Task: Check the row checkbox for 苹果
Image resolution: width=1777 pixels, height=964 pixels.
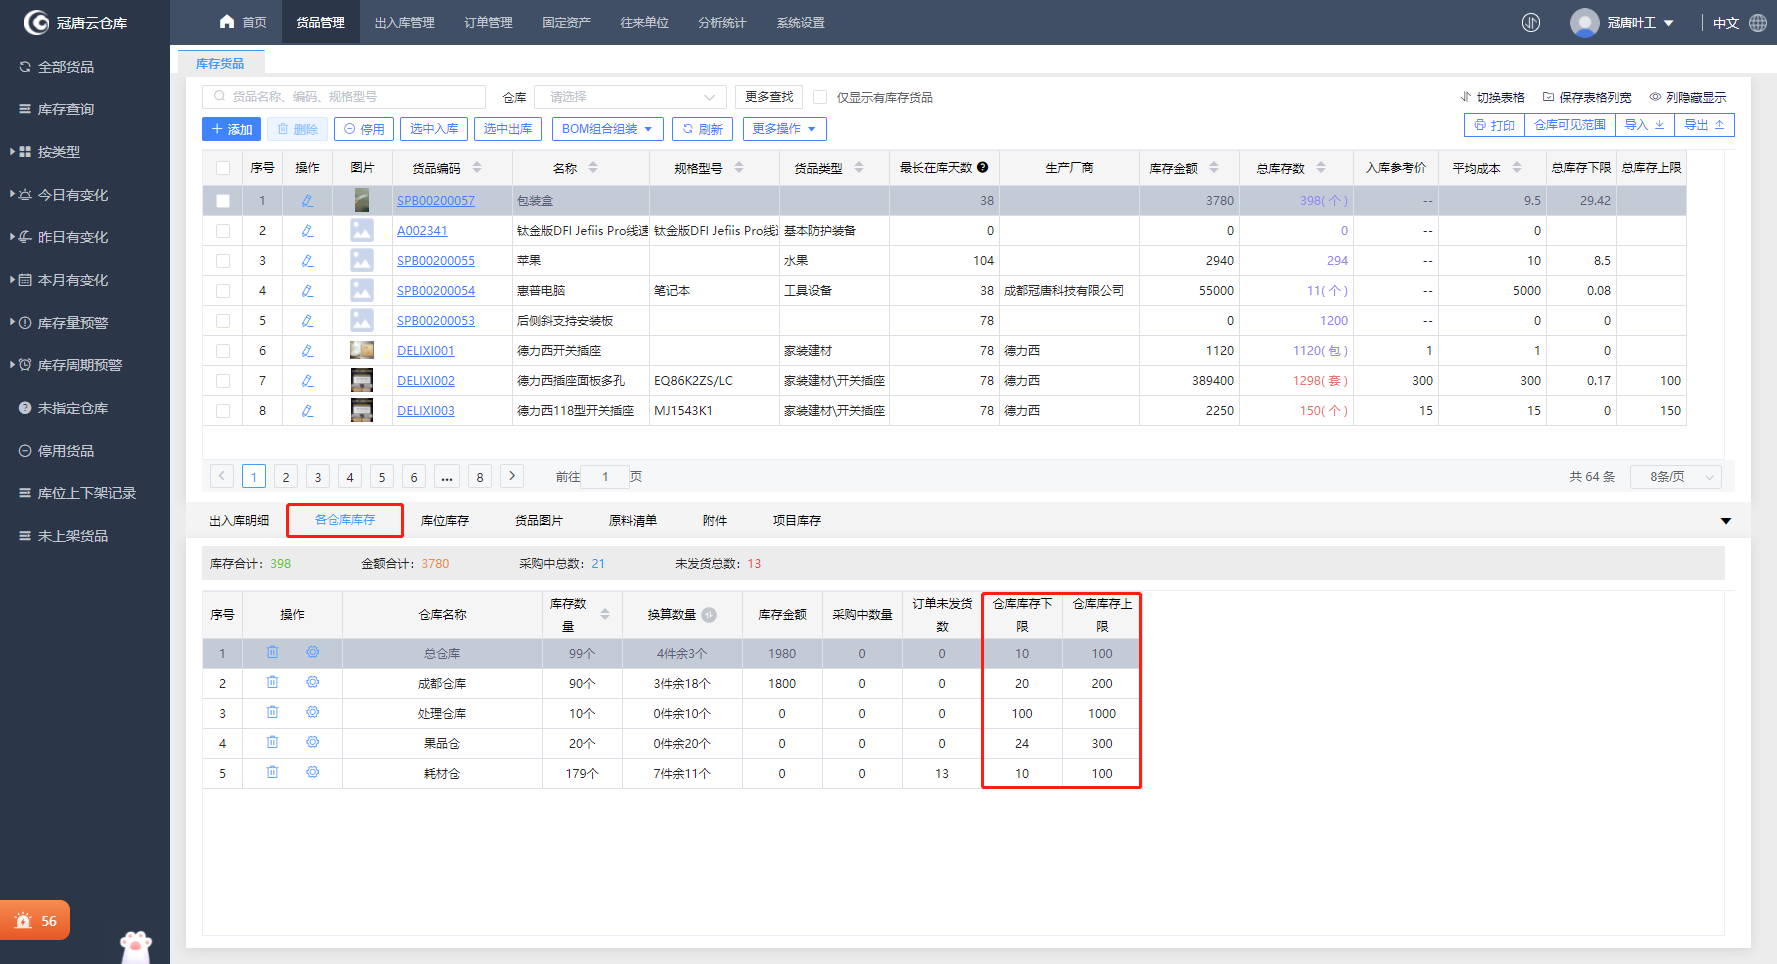Action: point(223,261)
